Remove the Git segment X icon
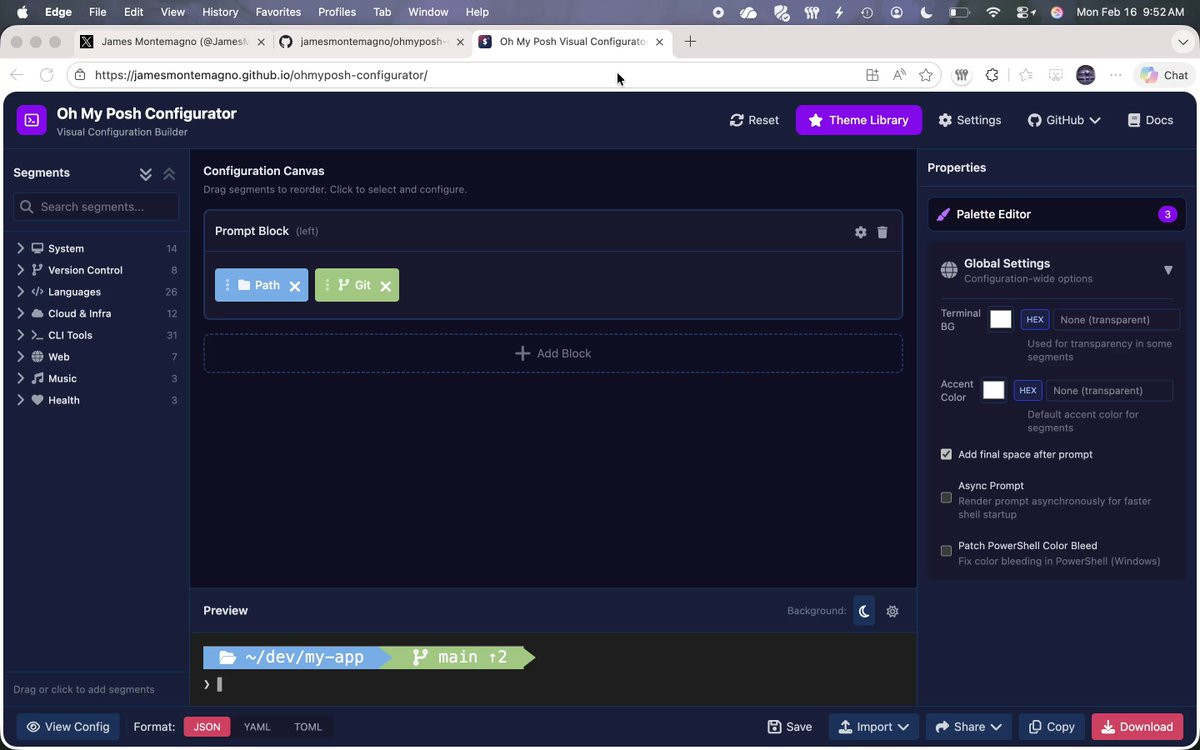Screen dimensions: 1200x750 (x=385, y=286)
